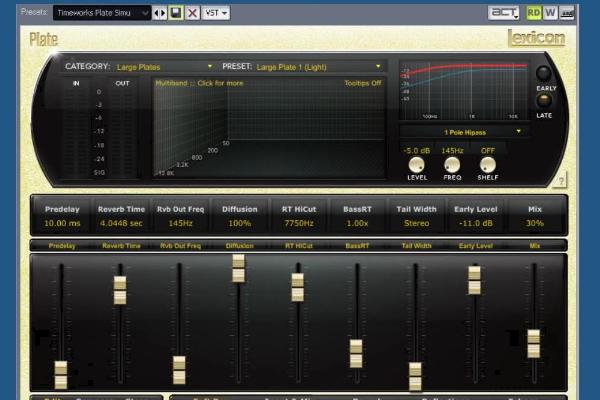Select the Early Level soft row label above faders
600x400 pixels.
pyautogui.click(x=476, y=246)
